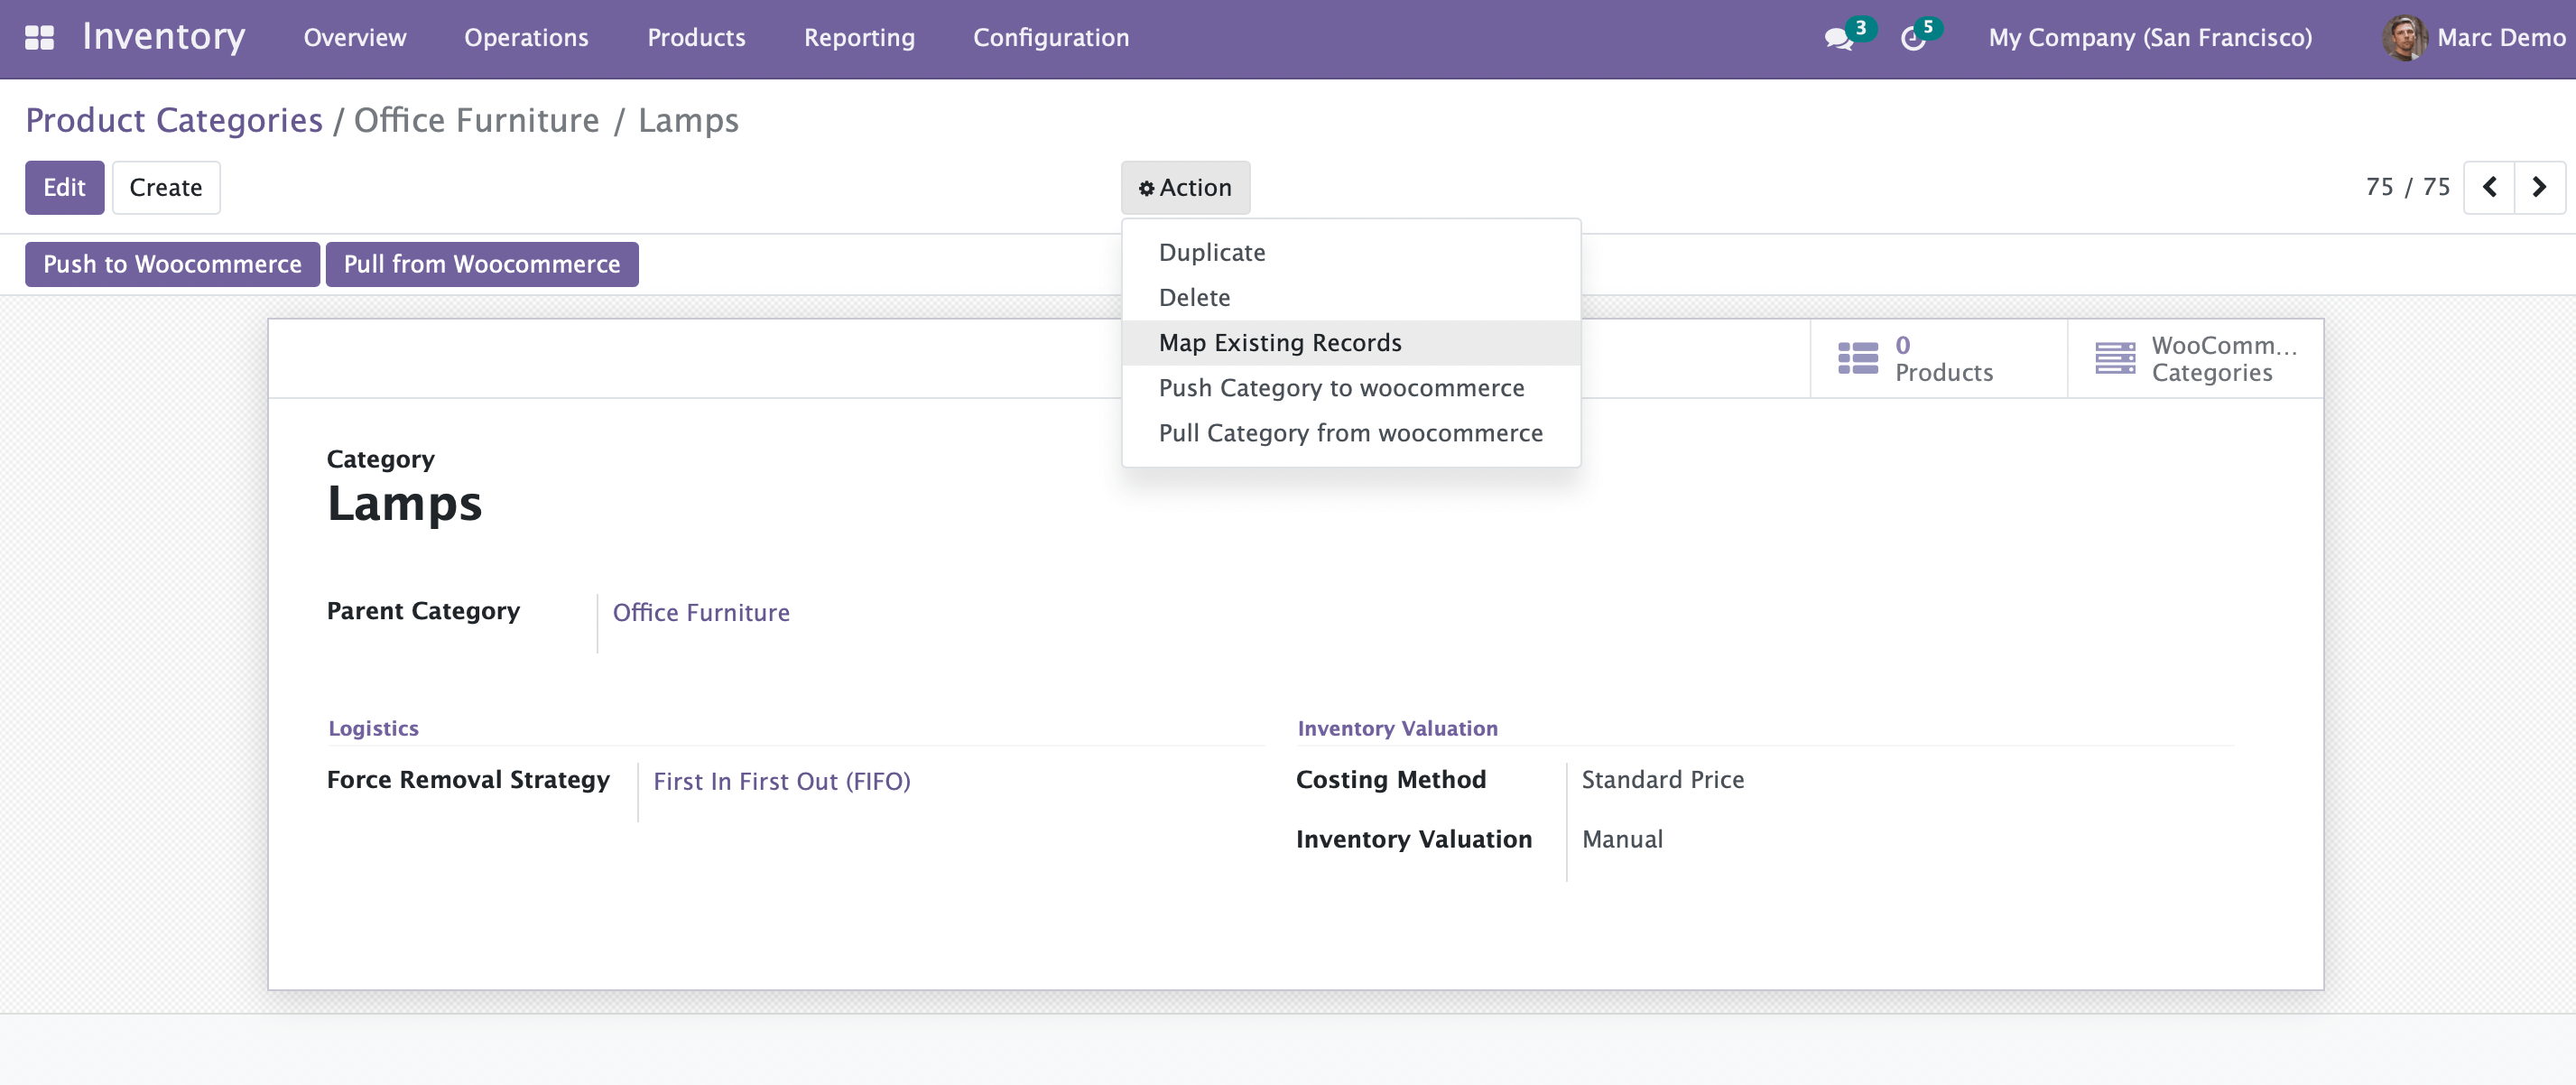This screenshot has width=2576, height=1085.
Task: Choose Duplicate in the Action menu
Action: pyautogui.click(x=1211, y=252)
